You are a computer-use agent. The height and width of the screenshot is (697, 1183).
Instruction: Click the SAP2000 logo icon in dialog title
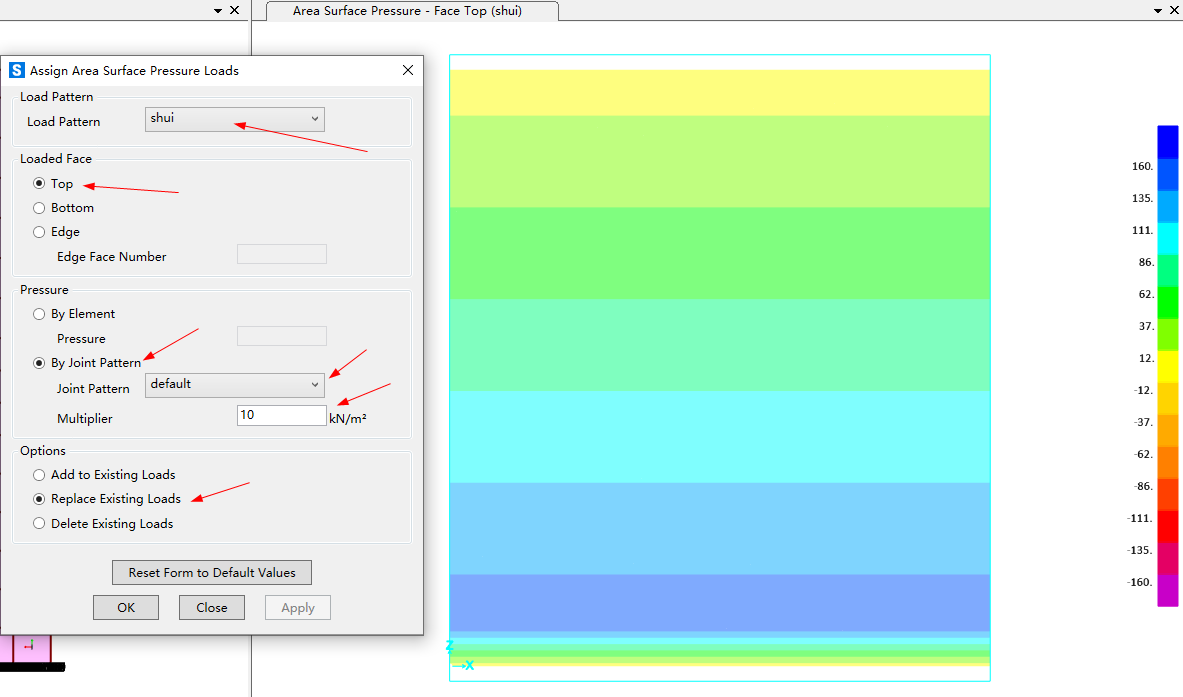pos(16,70)
